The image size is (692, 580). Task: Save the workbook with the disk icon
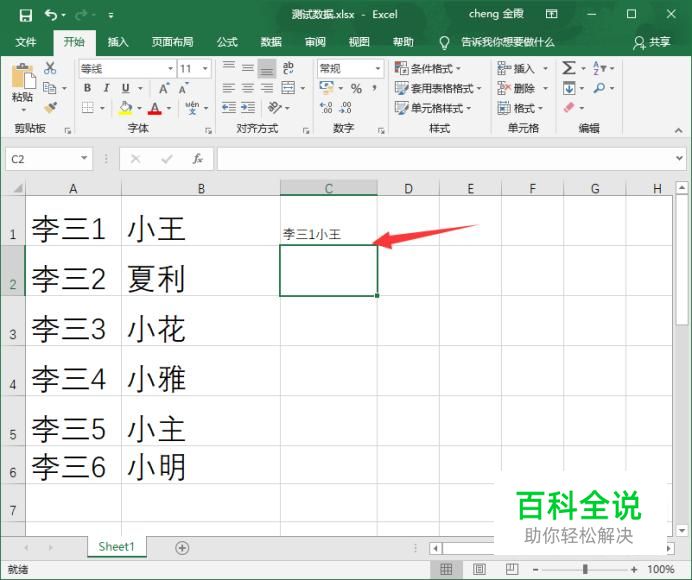point(26,15)
